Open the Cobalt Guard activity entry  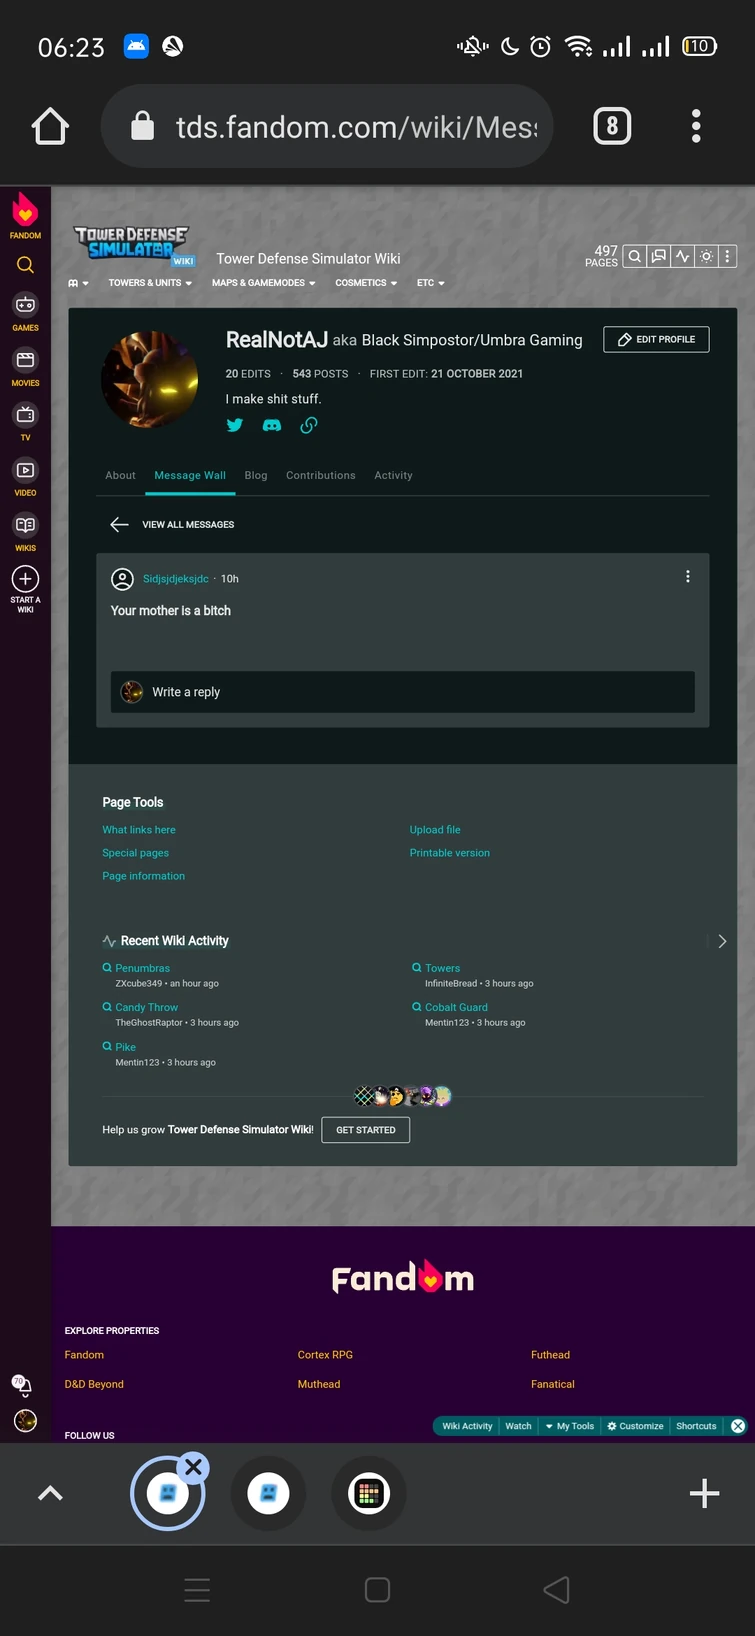click(x=456, y=1007)
